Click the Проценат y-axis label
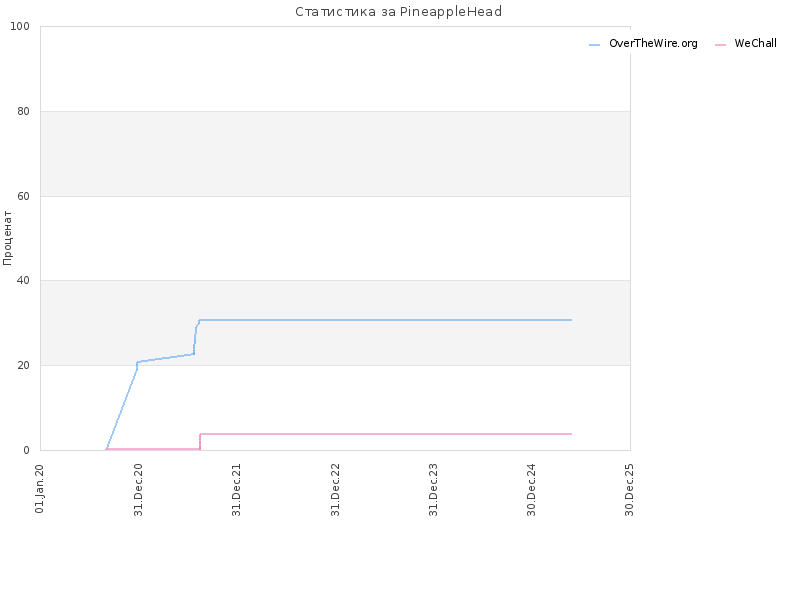Image resolution: width=800 pixels, height=600 pixels. coord(7,238)
